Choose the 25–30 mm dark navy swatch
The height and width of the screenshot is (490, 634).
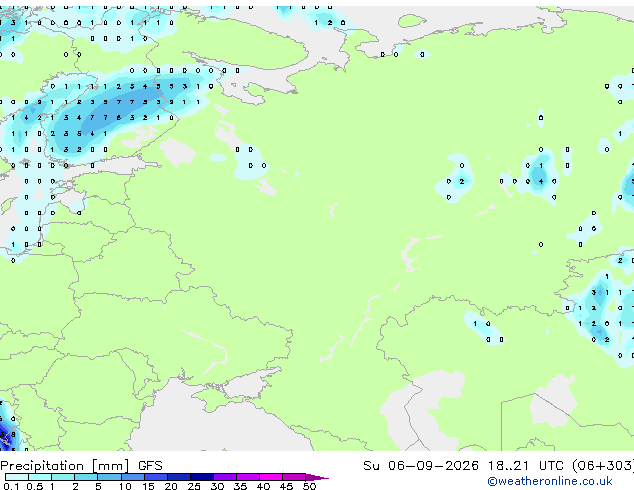tap(201, 477)
